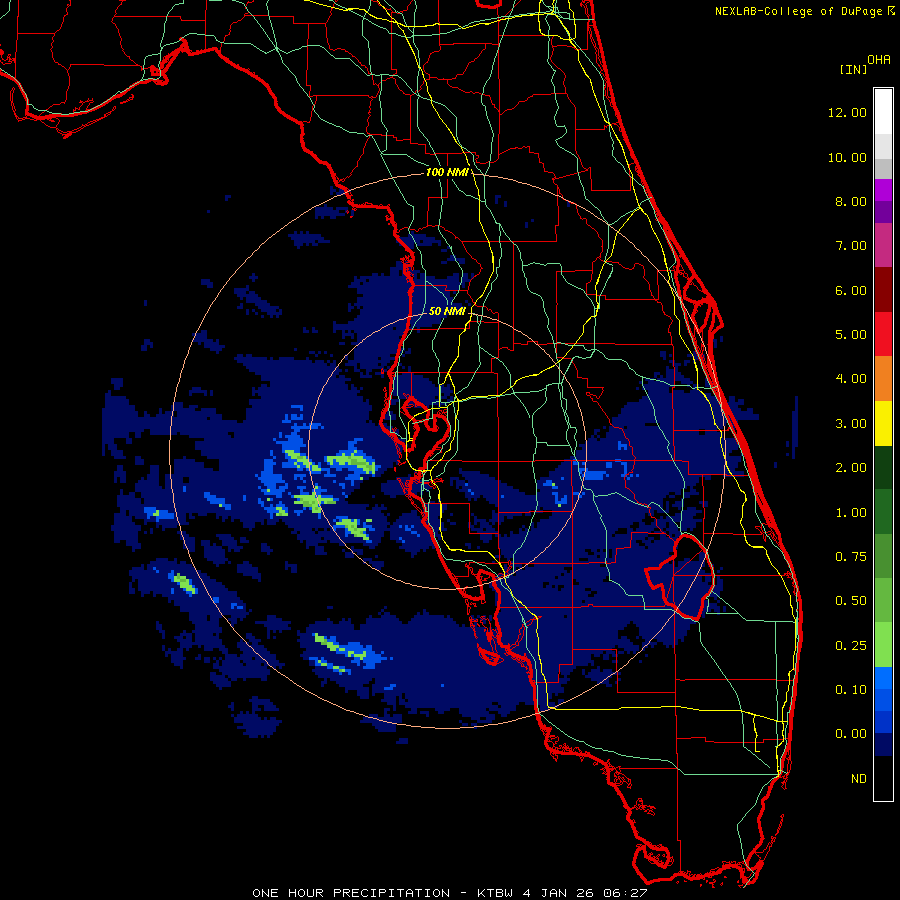Click the 0.75 legend value
Image resolution: width=900 pixels, height=900 pixels.
coord(851,557)
